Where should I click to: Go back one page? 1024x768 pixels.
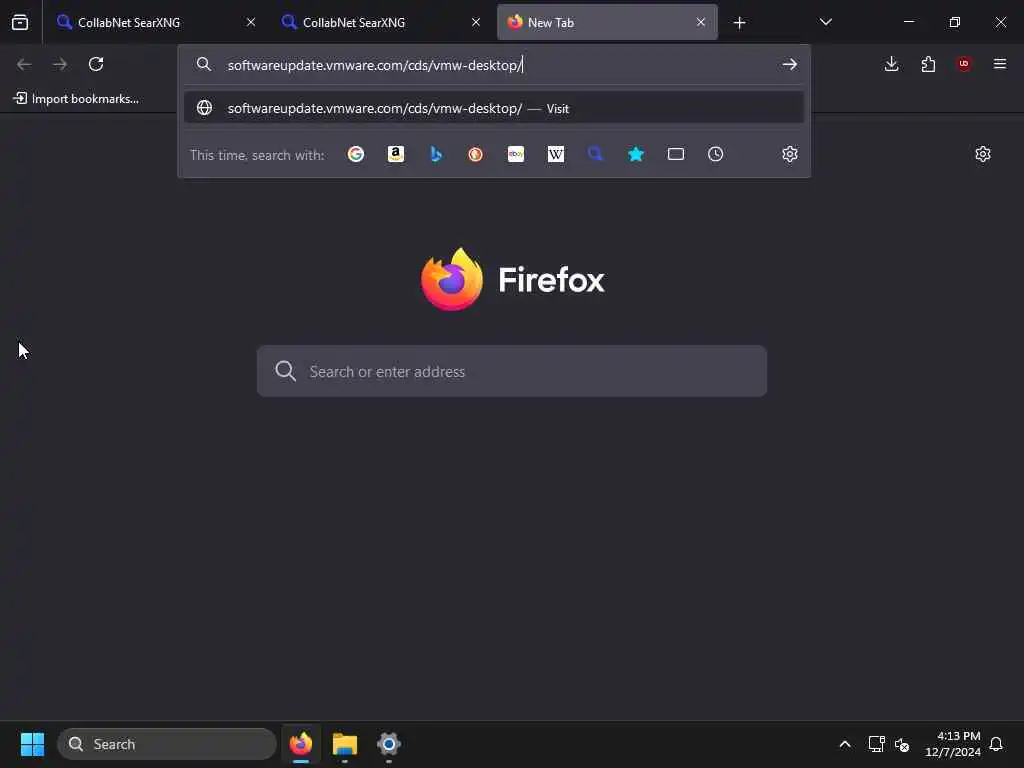(24, 64)
